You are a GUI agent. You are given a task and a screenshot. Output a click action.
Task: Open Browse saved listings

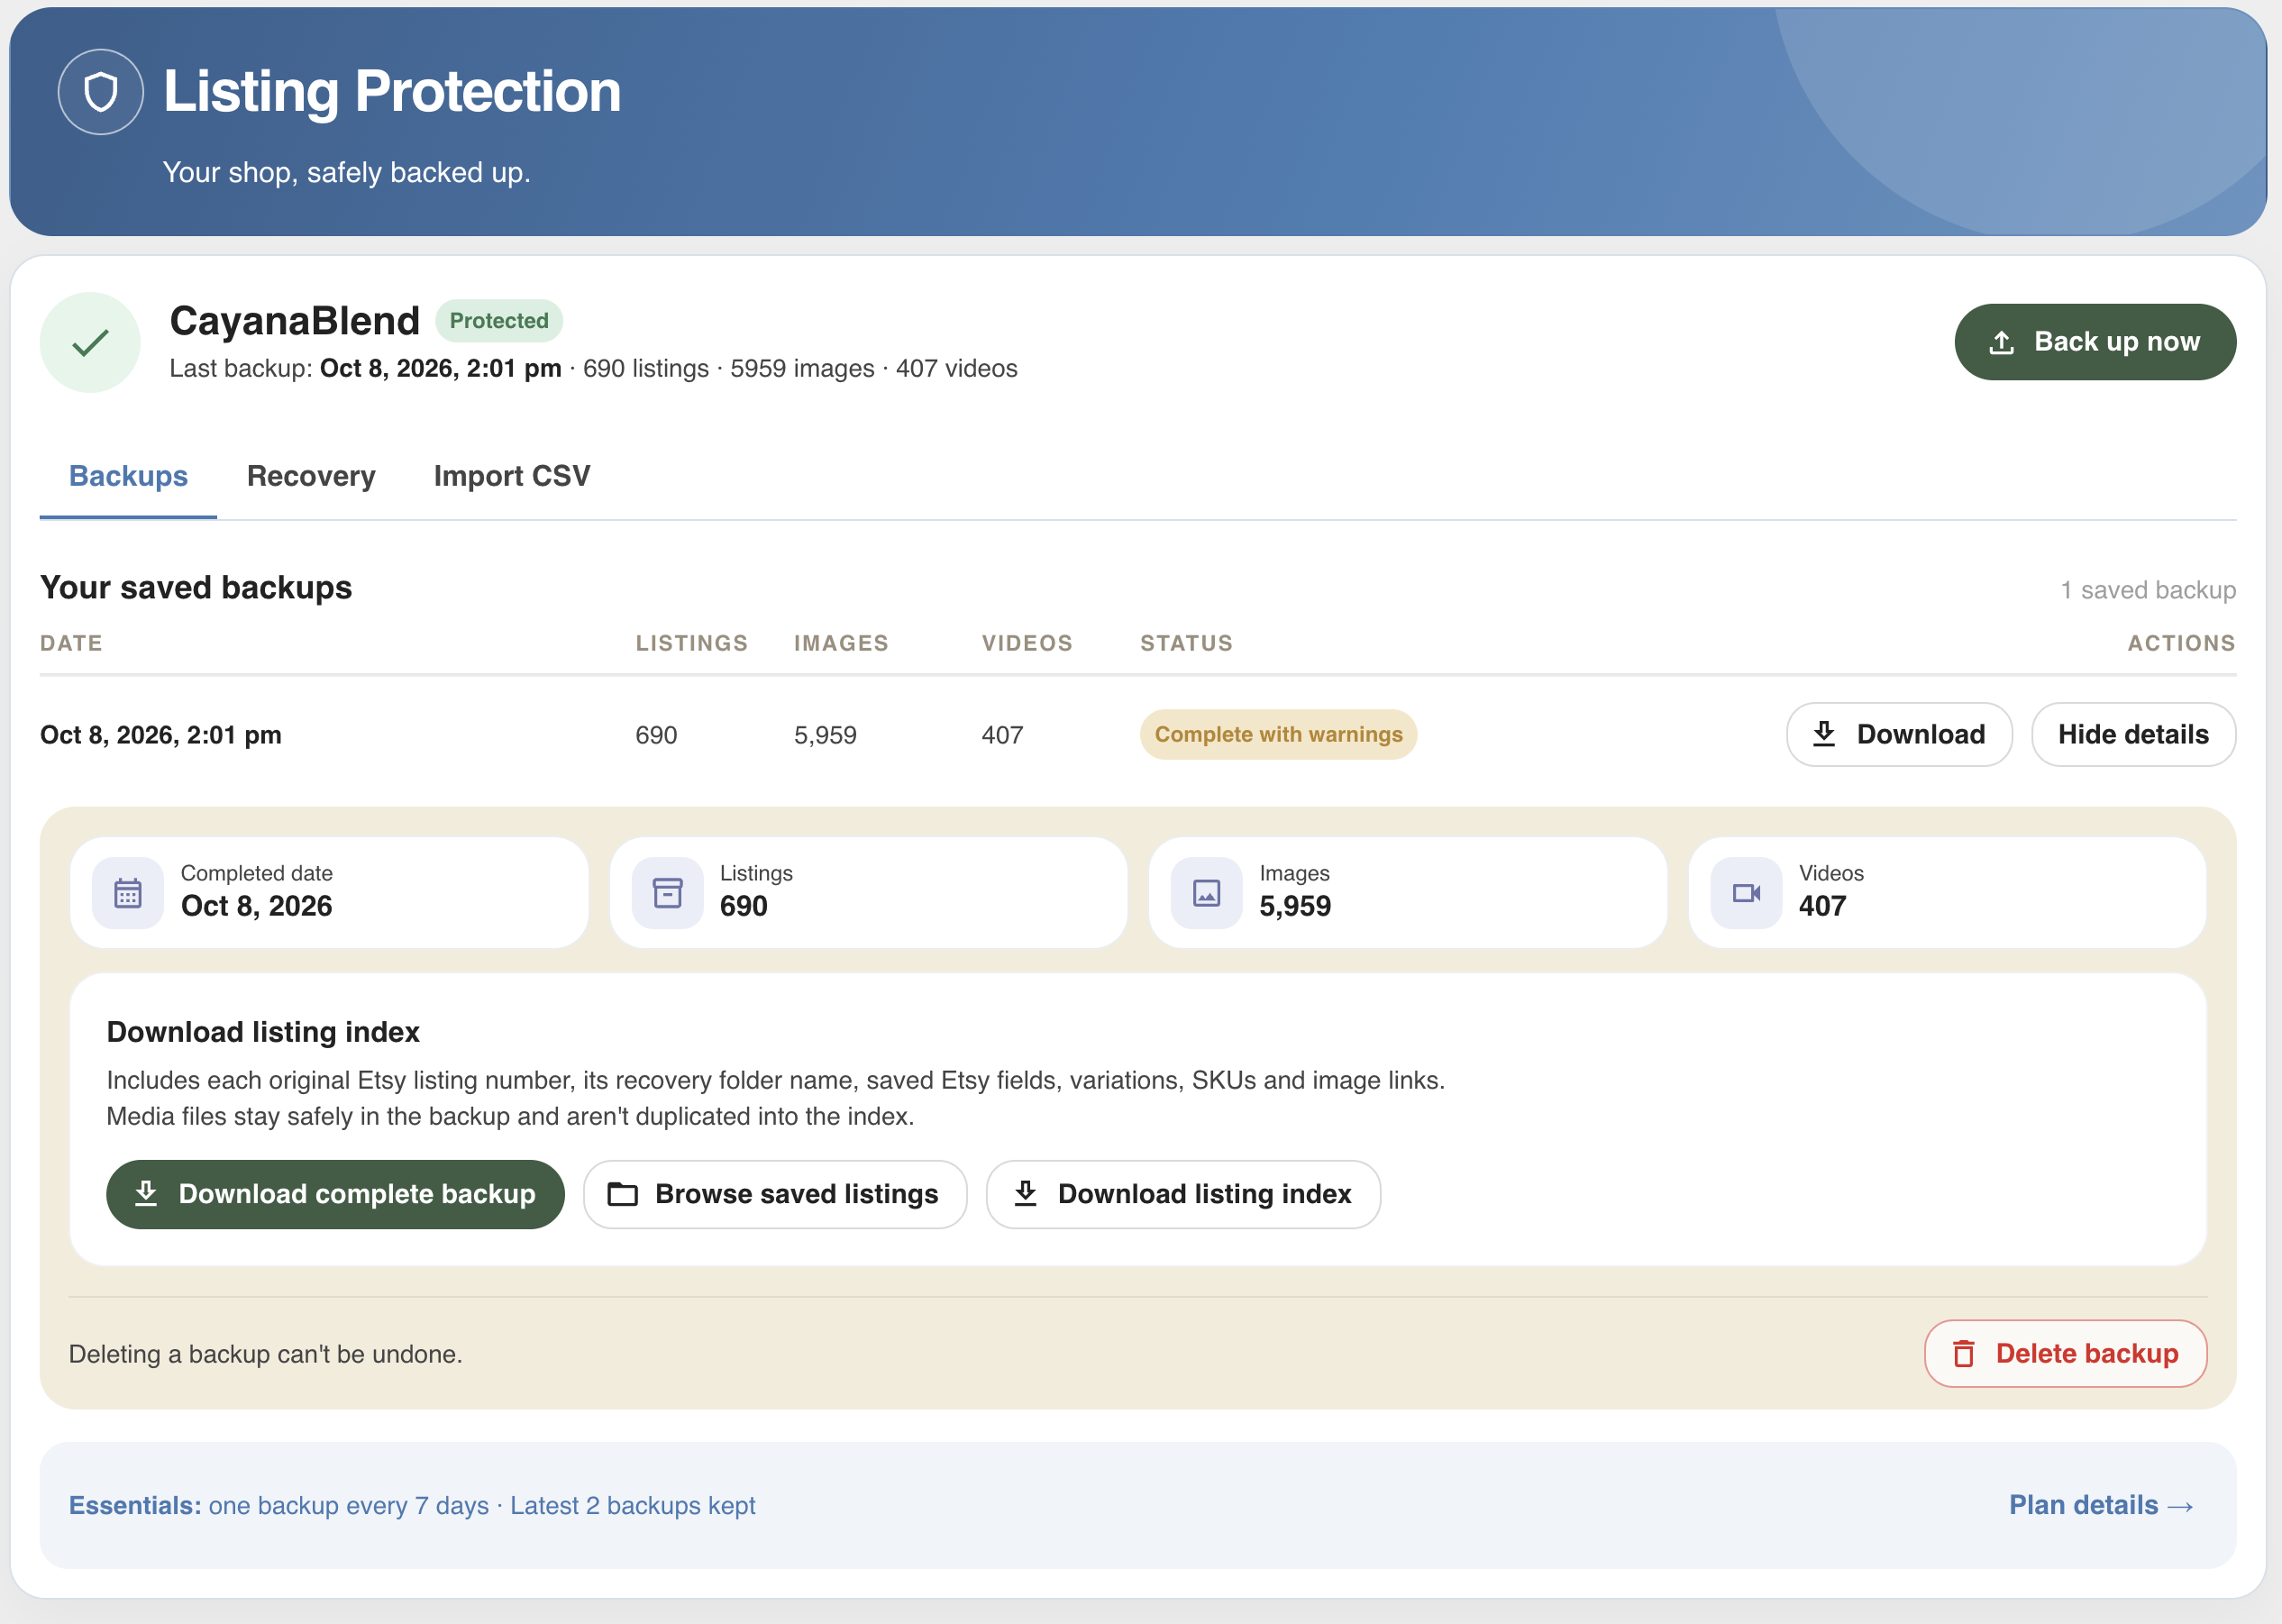click(775, 1194)
